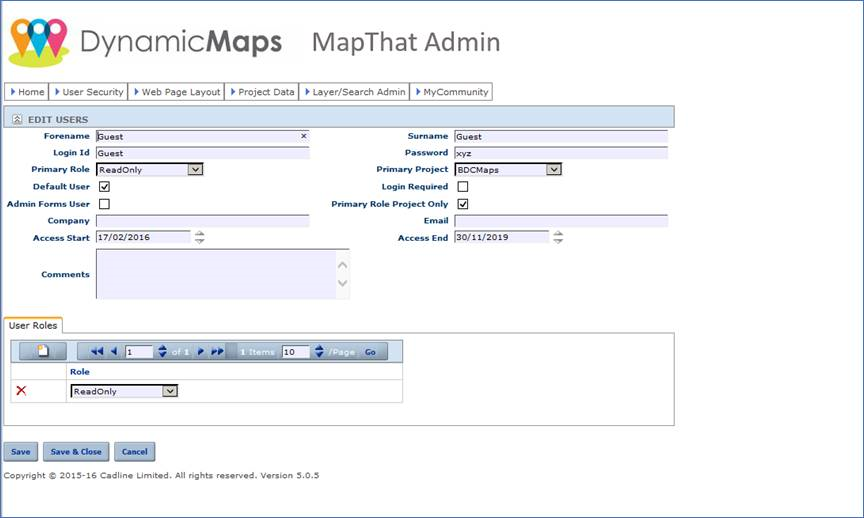Open the Project Data menu
The image size is (864, 518).
[x=262, y=91]
